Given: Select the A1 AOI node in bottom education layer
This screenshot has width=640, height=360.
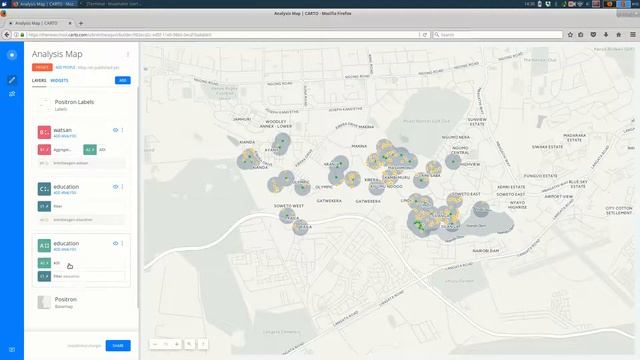Looking at the screenshot, I should (x=44, y=263).
